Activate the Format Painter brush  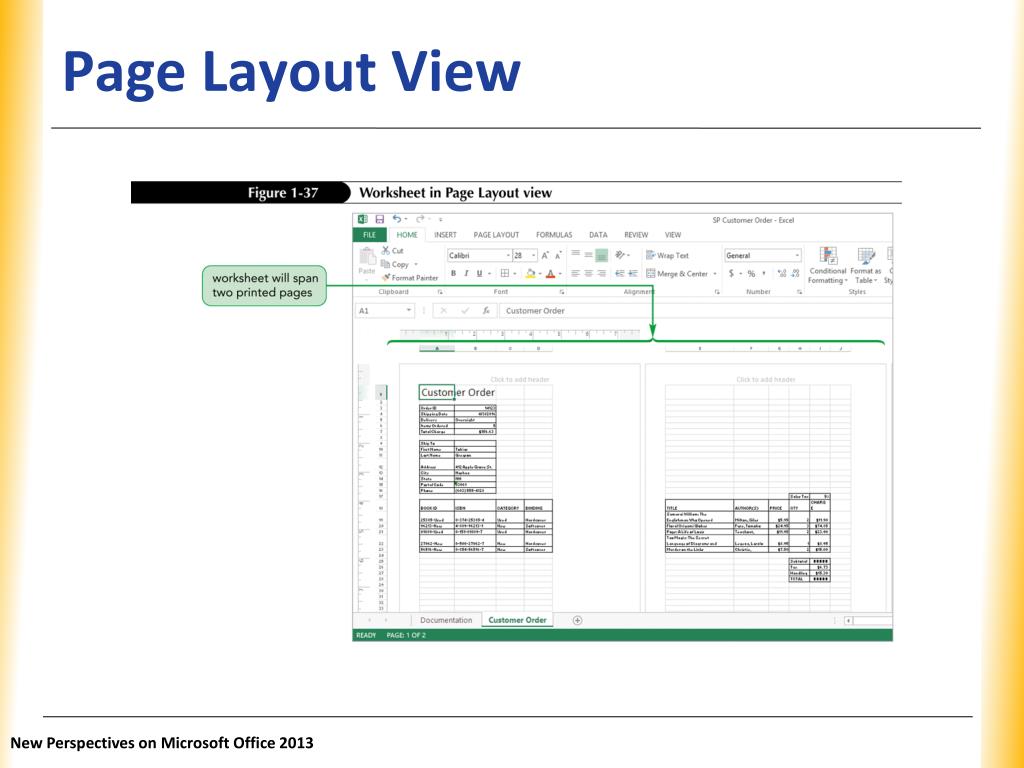coord(410,278)
